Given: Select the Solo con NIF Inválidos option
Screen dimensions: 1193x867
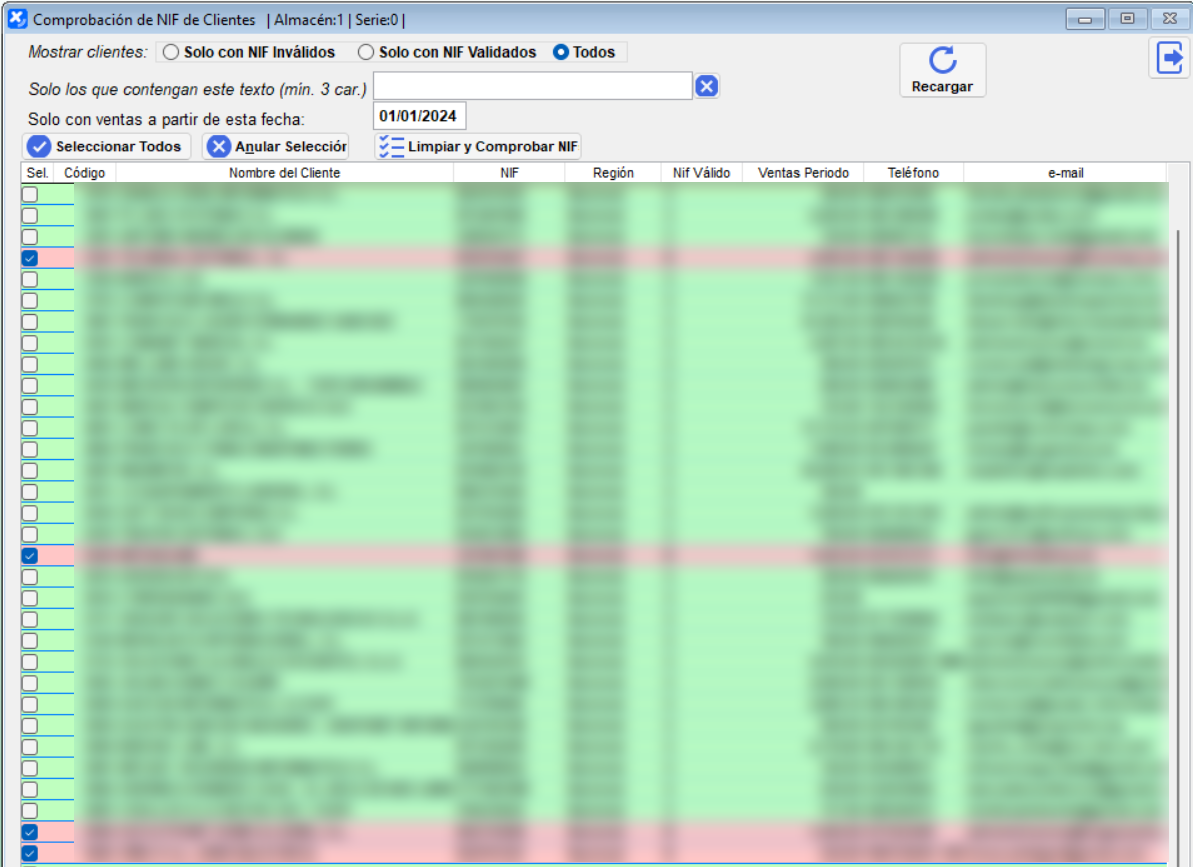Looking at the screenshot, I should [x=171, y=52].
